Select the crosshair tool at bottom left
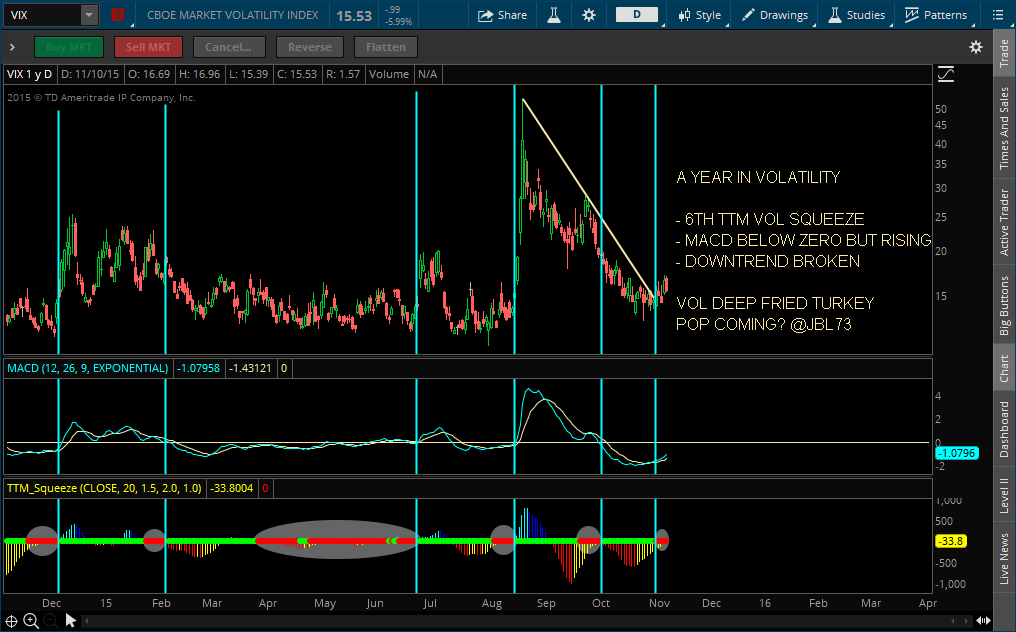Viewport: 1016px width, 632px height. (9, 620)
